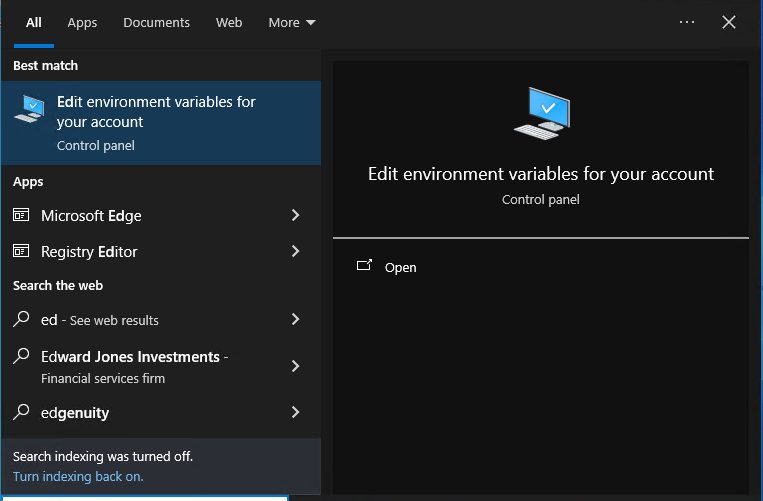Screen dimensions: 763x501
Task: Click the Microsoft Edge app icon
Action: click(x=21, y=215)
